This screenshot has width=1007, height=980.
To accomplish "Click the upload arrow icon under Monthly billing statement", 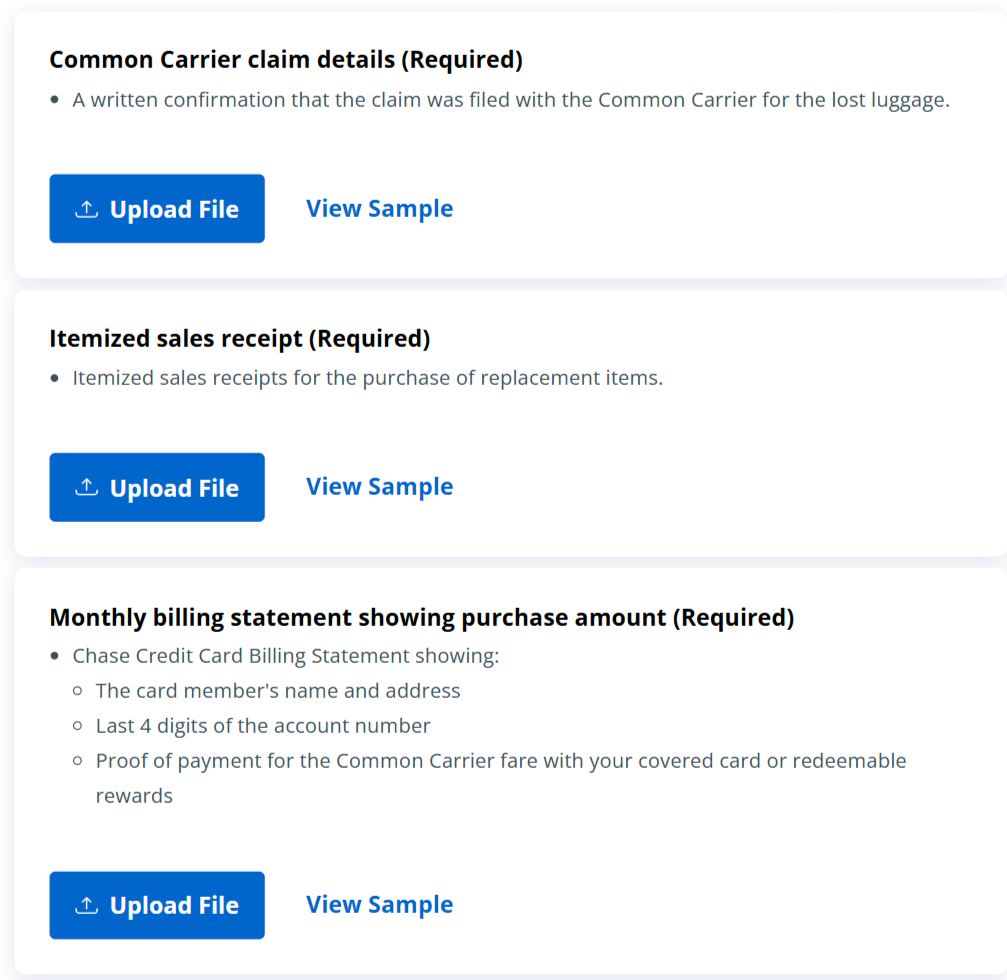I will pos(87,905).
